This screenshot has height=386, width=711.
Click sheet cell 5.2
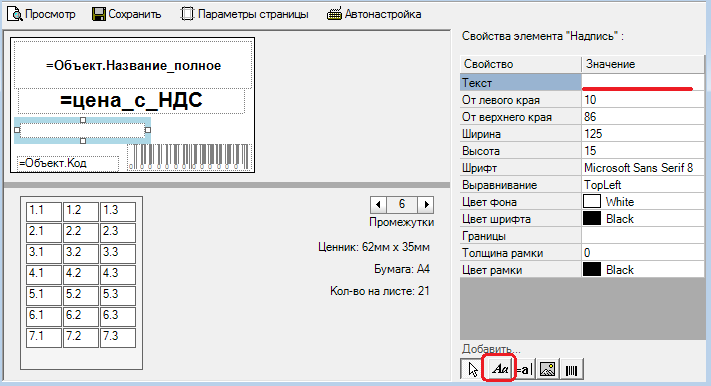[x=81, y=295]
